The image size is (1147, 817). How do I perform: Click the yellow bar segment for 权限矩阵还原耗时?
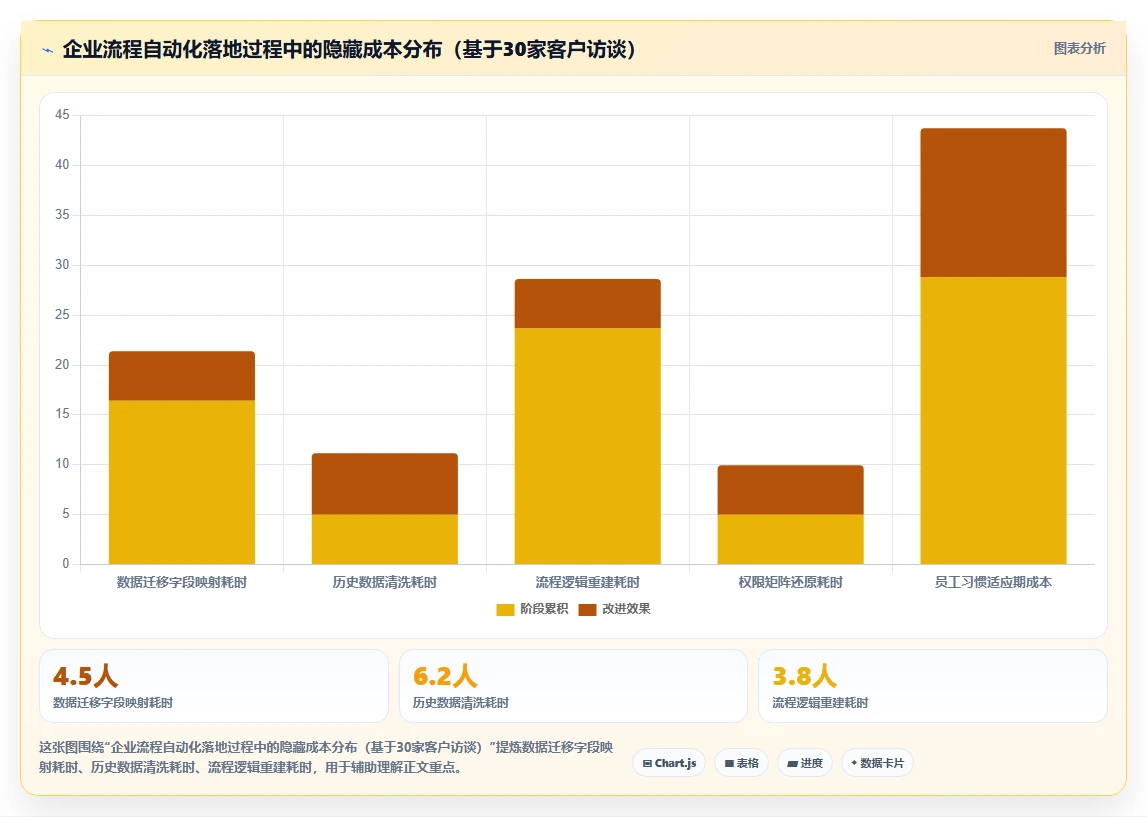click(x=790, y=539)
